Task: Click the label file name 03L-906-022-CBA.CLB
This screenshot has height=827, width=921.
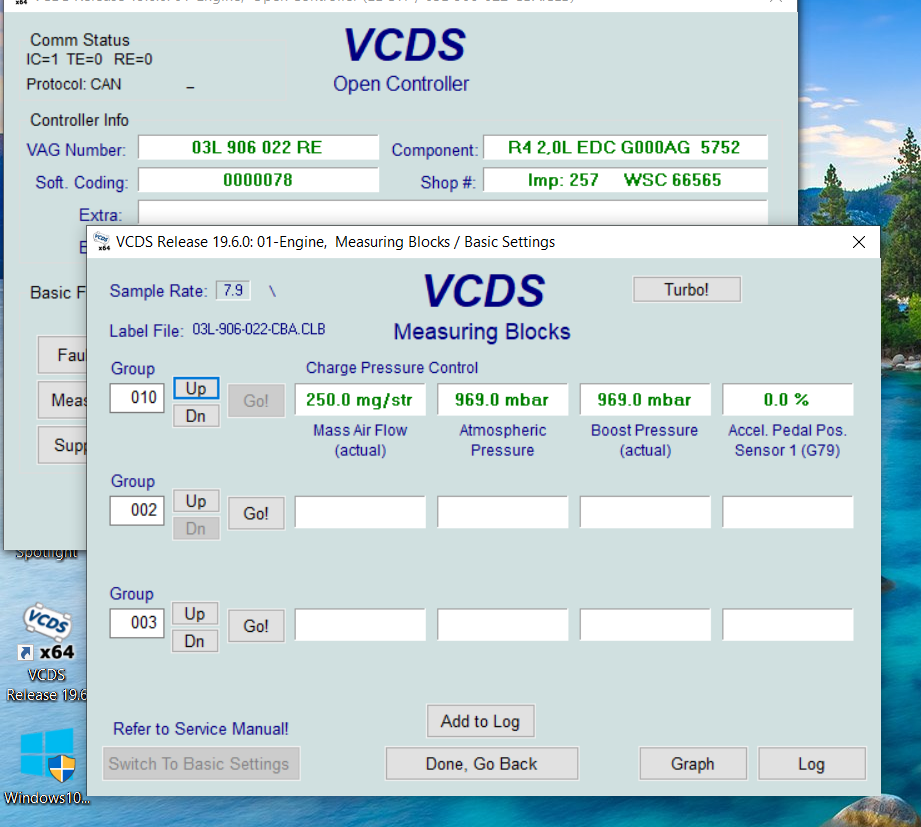Action: (259, 330)
